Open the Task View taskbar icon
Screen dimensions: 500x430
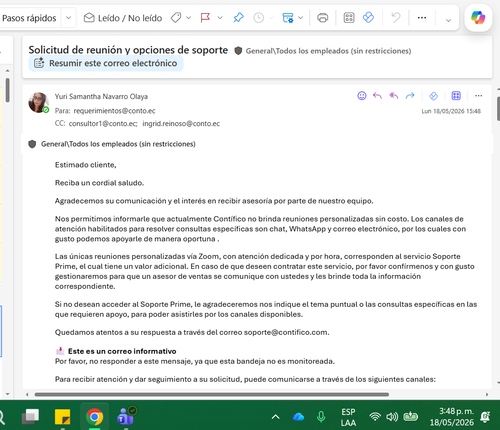click(30, 417)
